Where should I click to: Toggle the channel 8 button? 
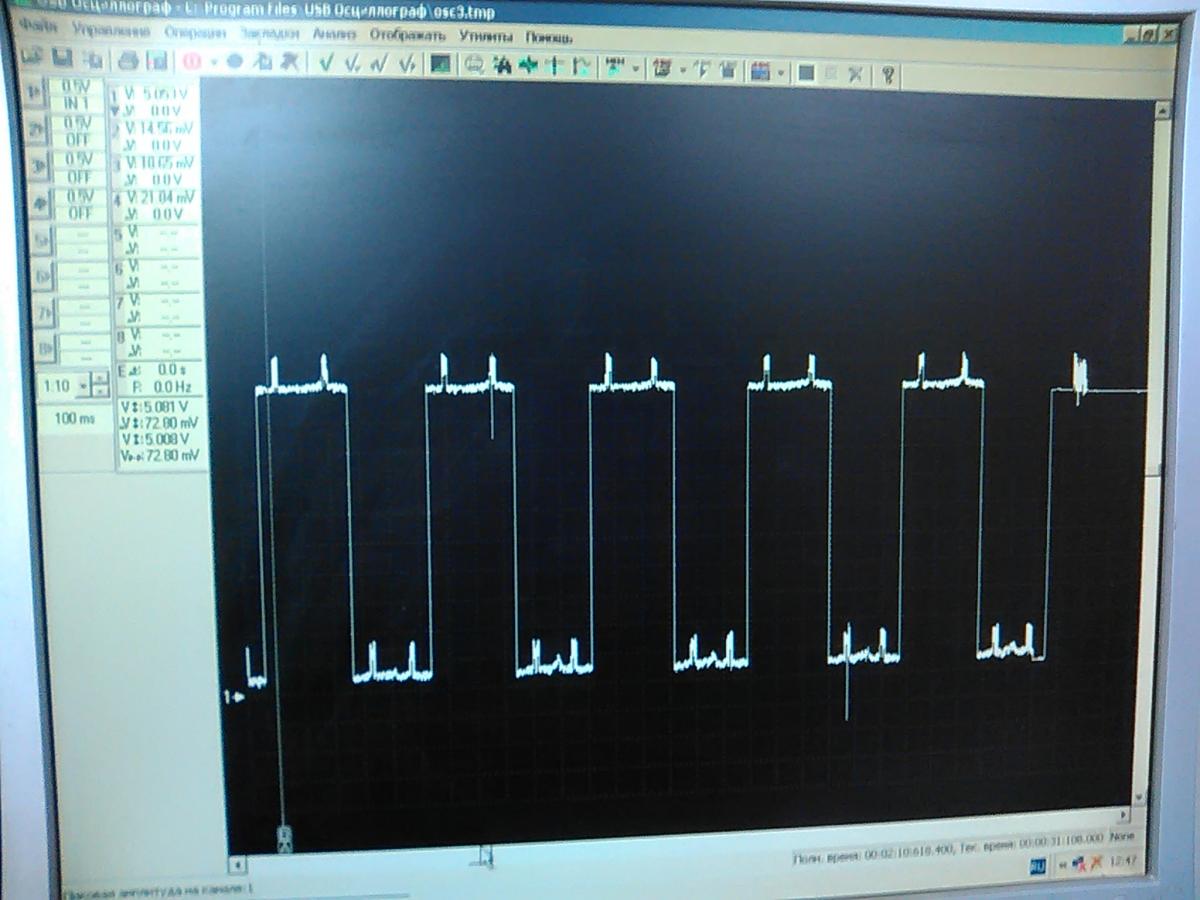tap(46, 348)
